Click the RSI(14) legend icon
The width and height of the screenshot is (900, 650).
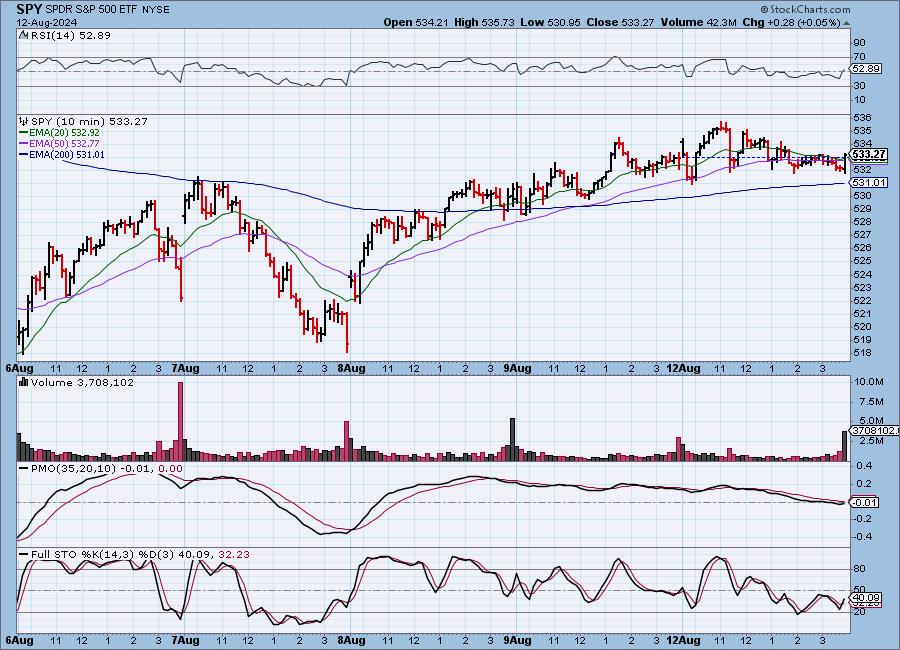tap(24, 35)
